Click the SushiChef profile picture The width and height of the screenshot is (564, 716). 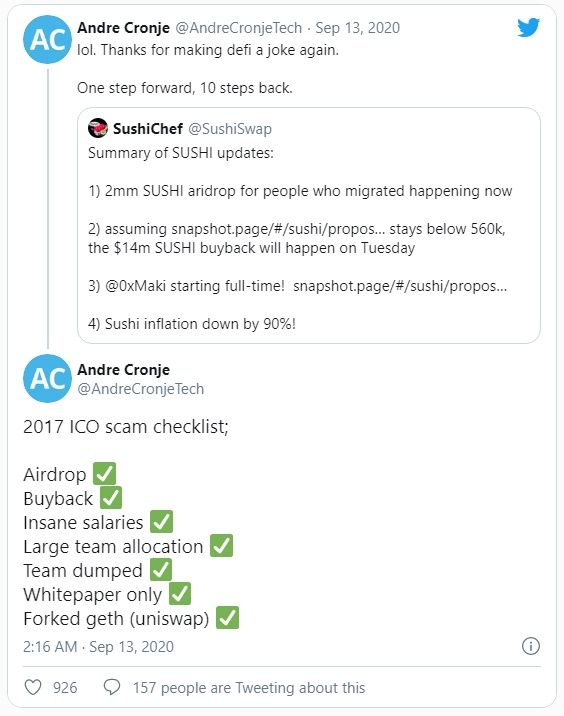point(98,128)
